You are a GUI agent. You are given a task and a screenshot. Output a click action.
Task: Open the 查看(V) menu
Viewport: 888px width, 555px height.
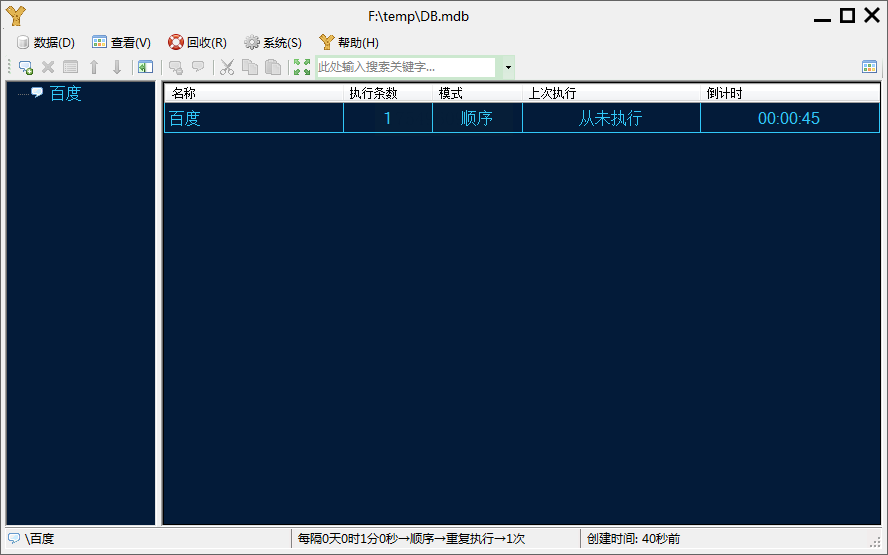(x=122, y=42)
